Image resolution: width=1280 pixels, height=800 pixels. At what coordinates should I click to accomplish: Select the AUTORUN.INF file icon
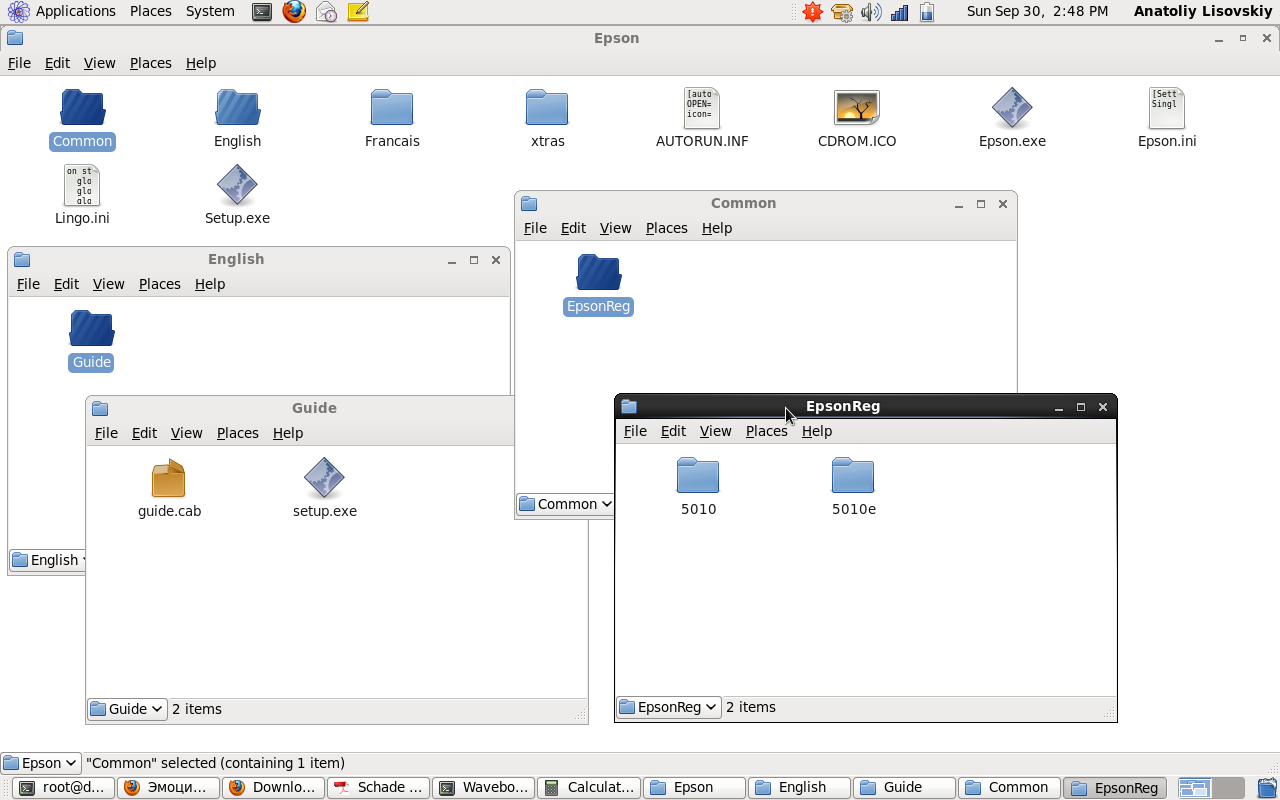coord(702,108)
